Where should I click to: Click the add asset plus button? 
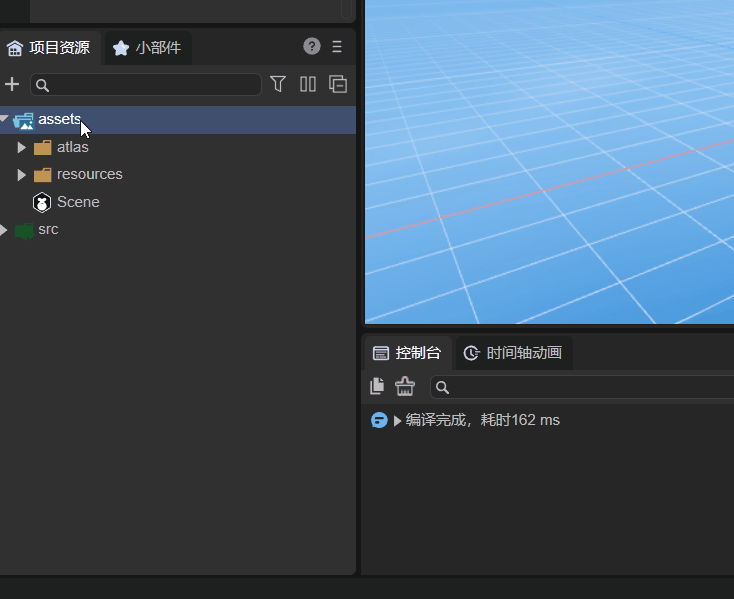pos(12,84)
